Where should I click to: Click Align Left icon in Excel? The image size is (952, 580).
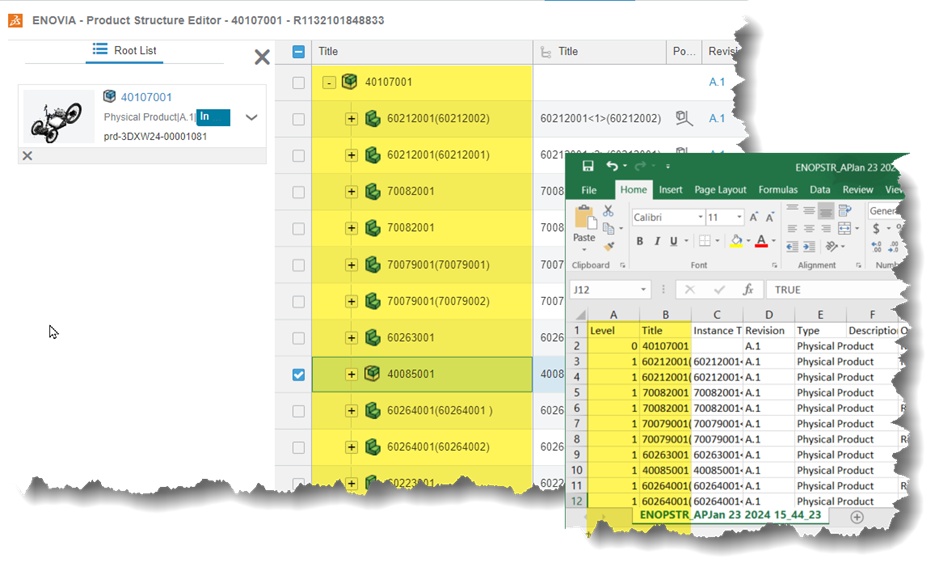[792, 228]
